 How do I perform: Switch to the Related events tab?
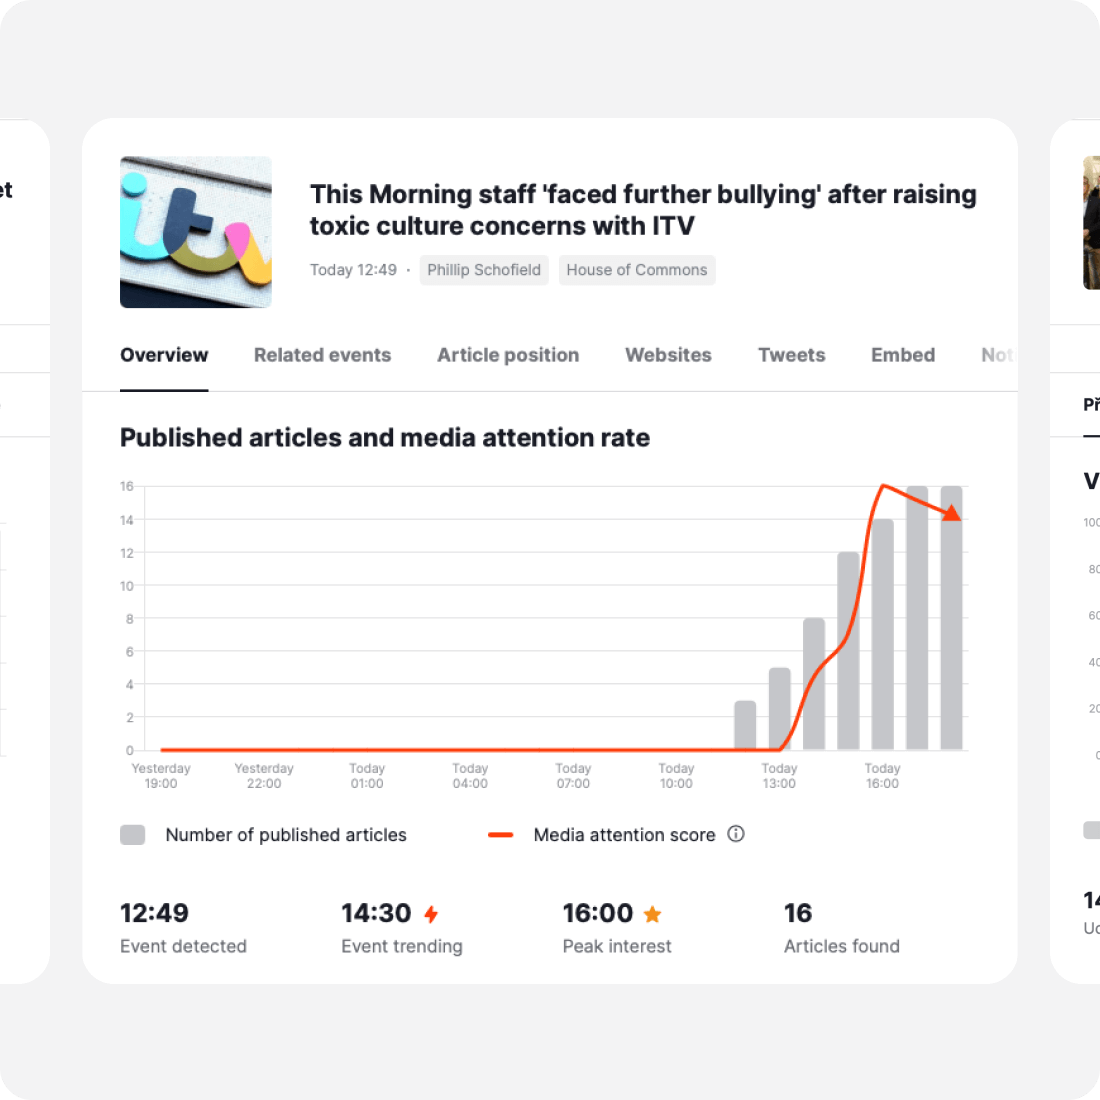click(x=322, y=355)
